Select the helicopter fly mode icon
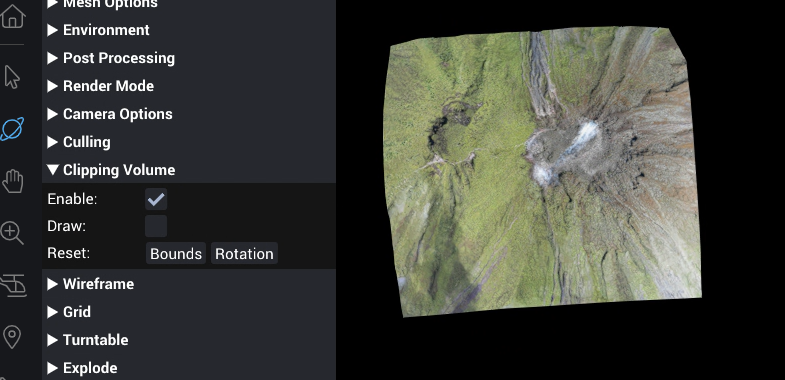This screenshot has height=380, width=785. (x=13, y=285)
